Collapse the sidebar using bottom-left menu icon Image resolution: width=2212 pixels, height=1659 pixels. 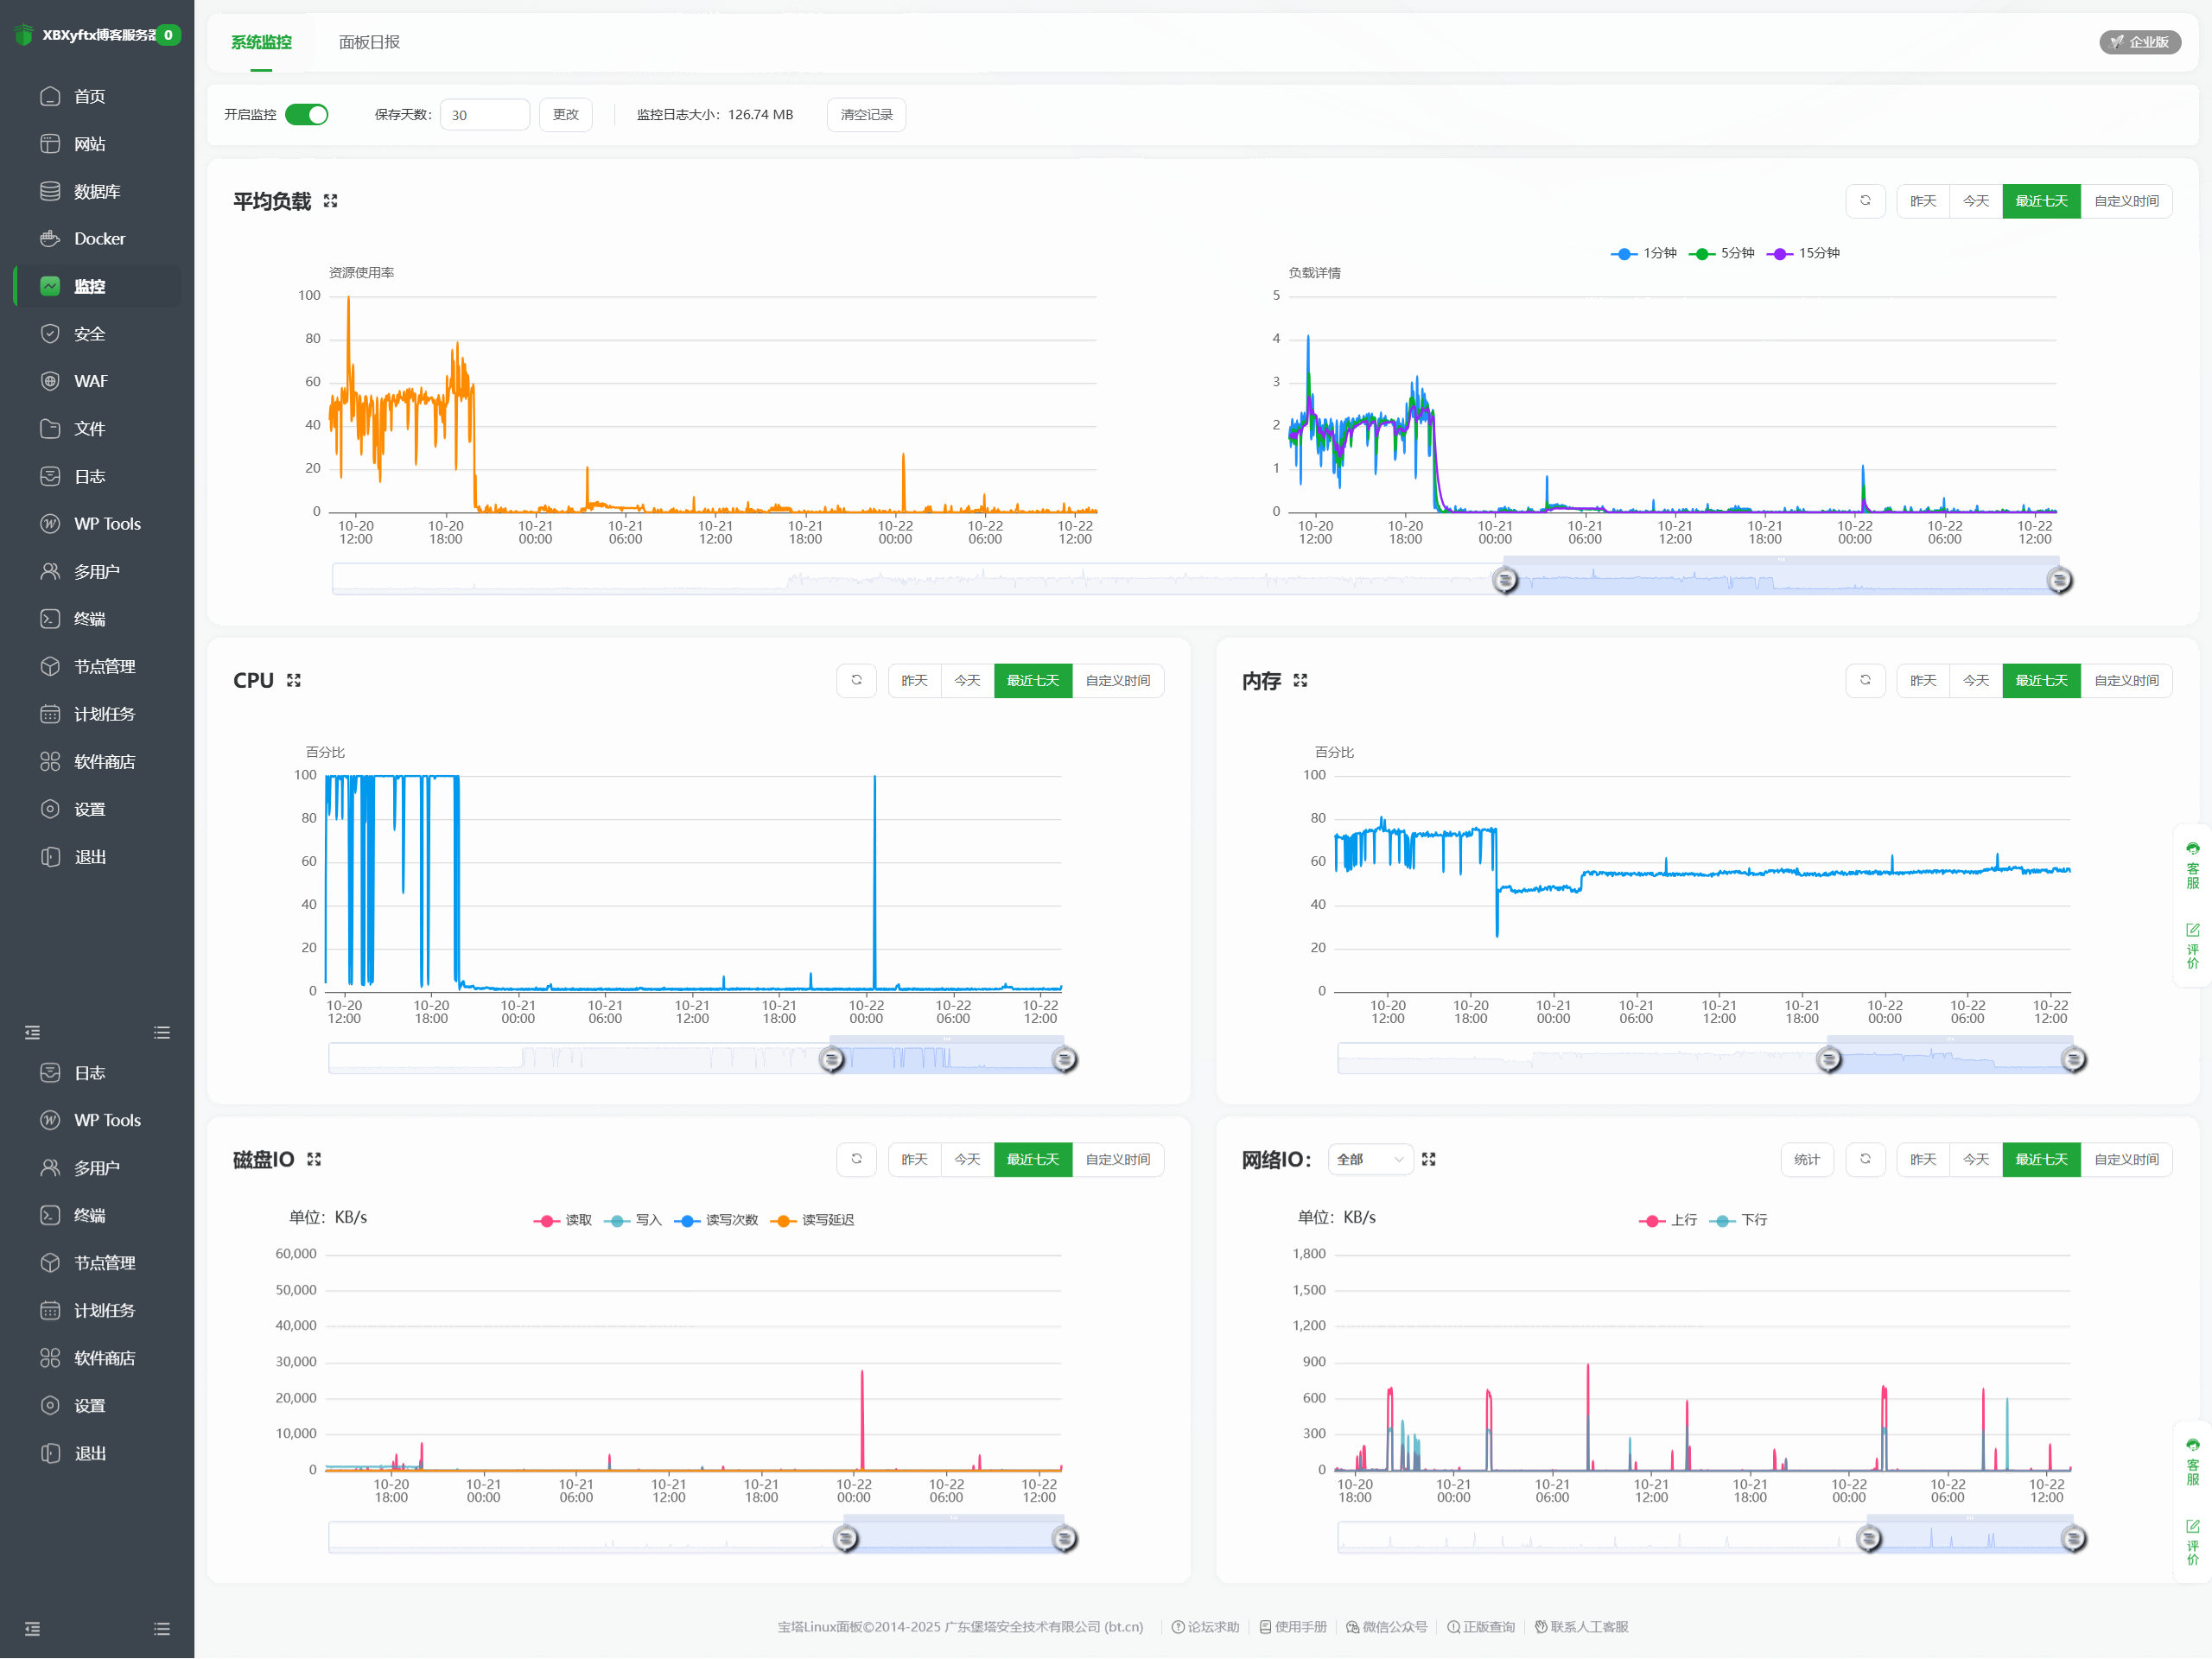click(32, 1629)
